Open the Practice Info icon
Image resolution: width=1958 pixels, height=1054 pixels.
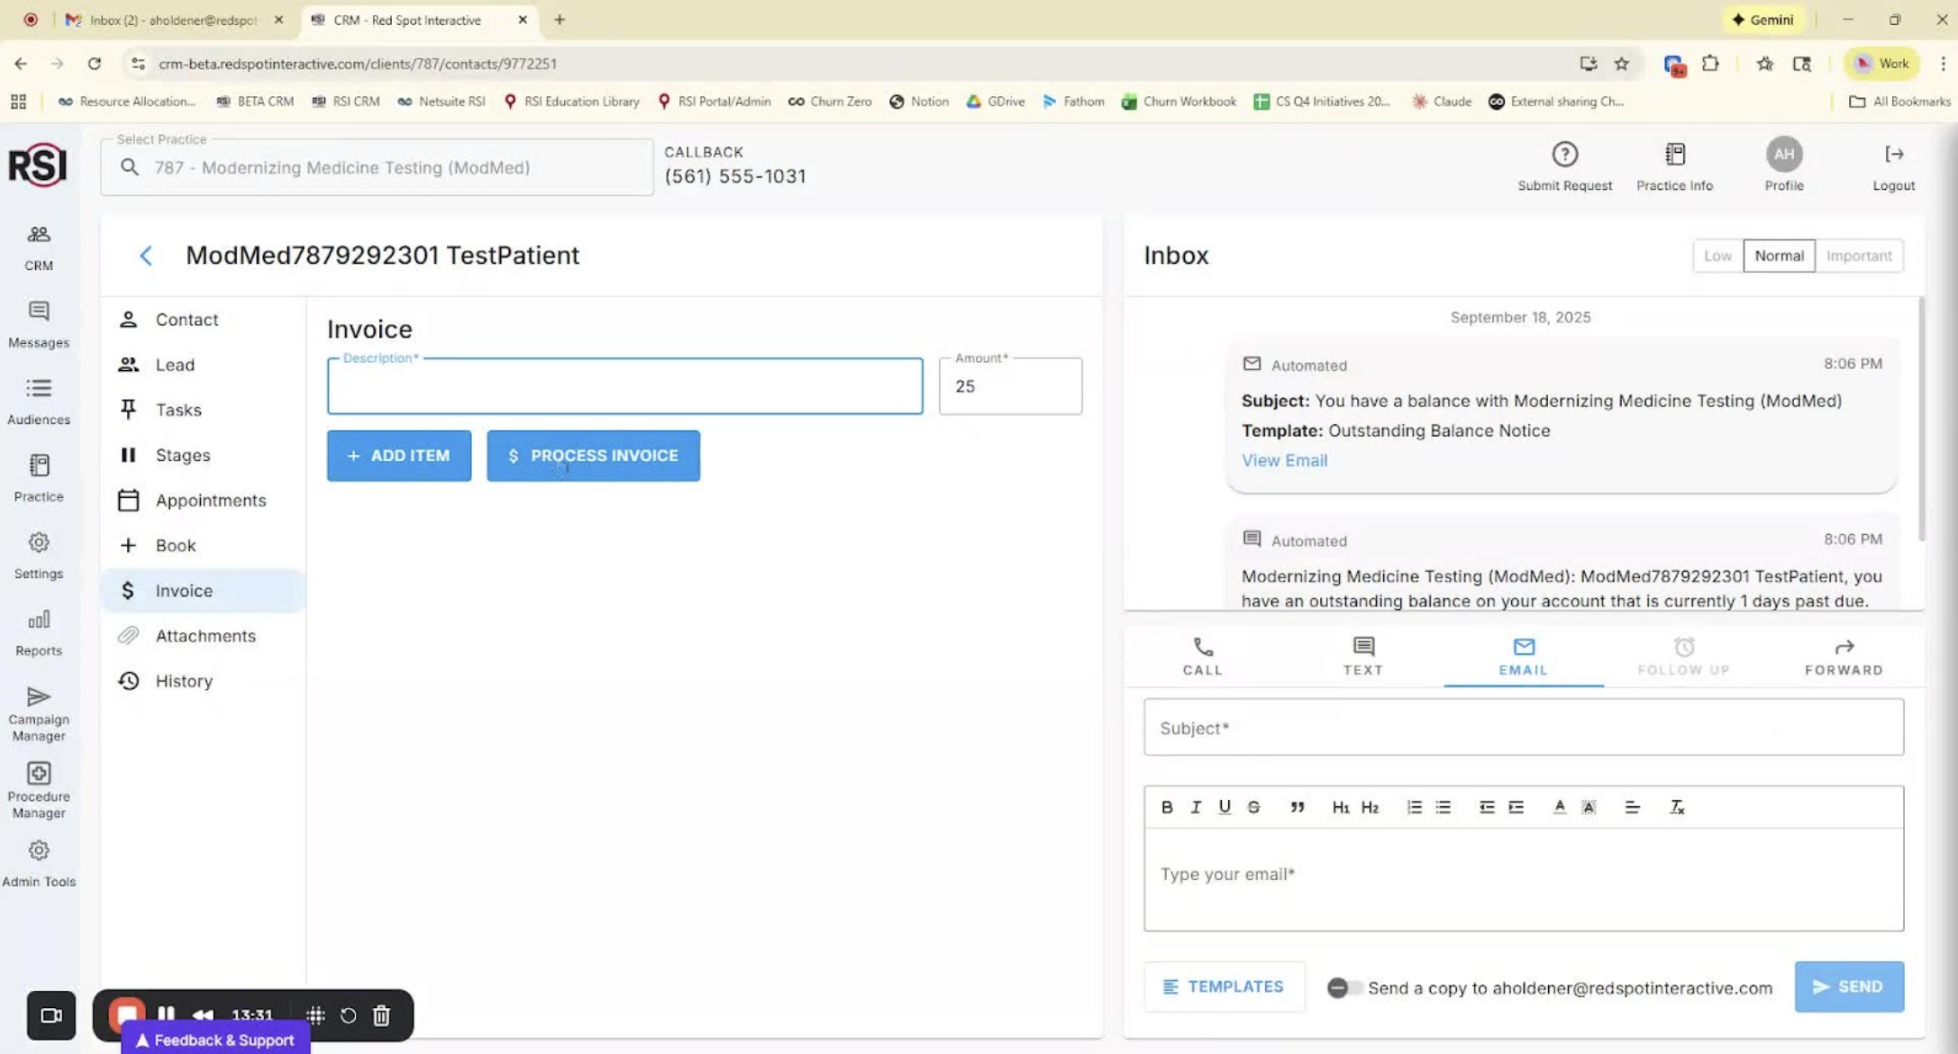tap(1674, 156)
